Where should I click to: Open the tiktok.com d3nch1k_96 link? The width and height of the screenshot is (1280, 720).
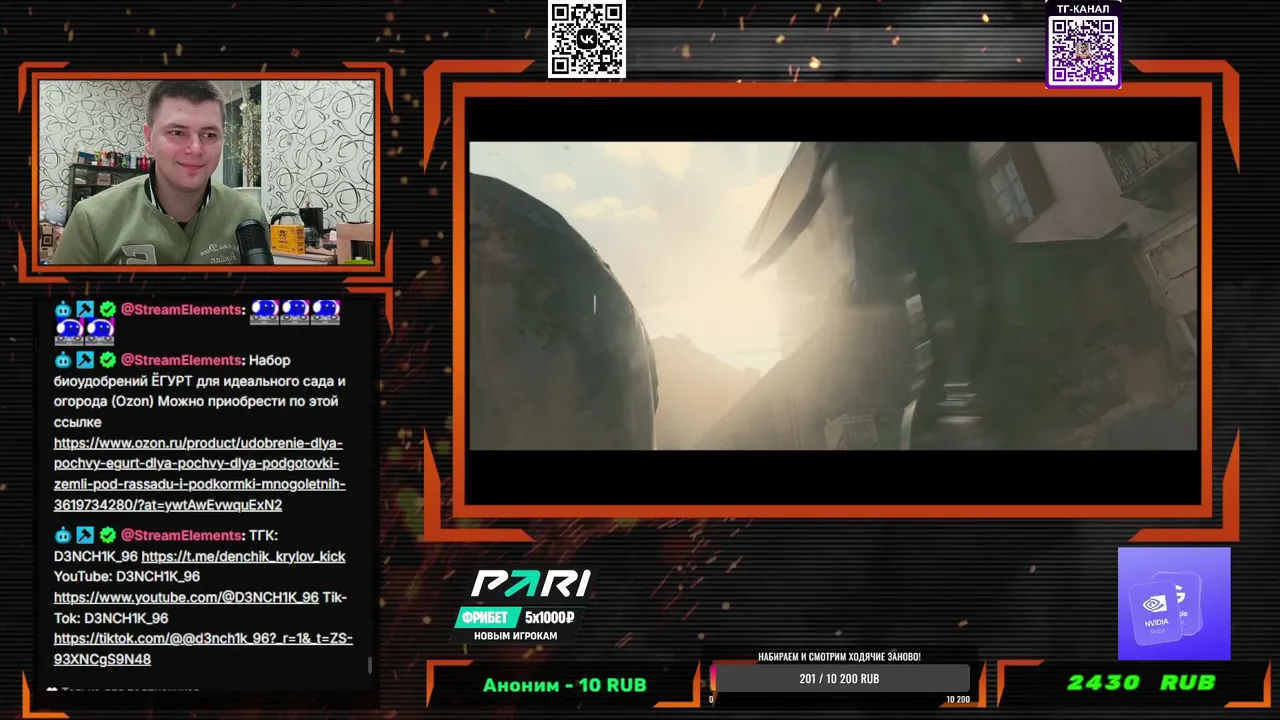203,649
